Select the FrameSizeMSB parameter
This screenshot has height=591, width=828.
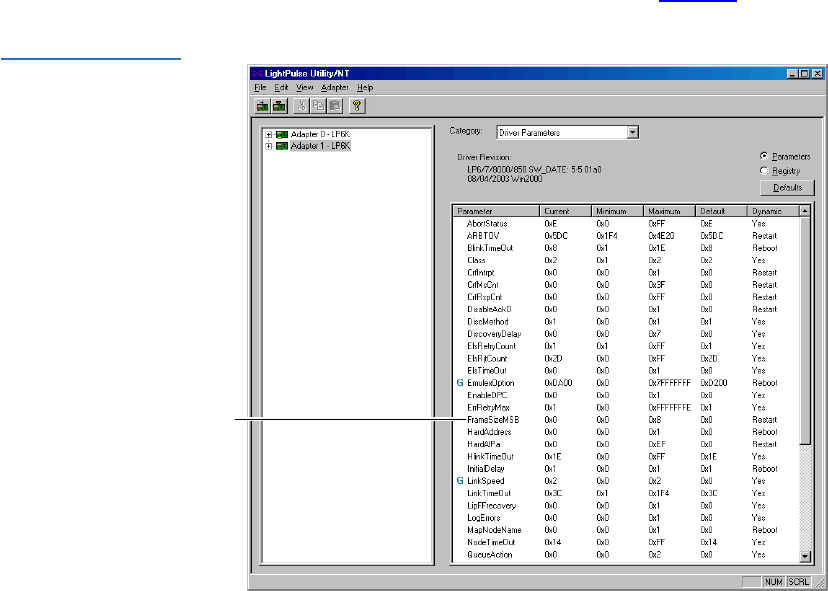pyautogui.click(x=493, y=420)
